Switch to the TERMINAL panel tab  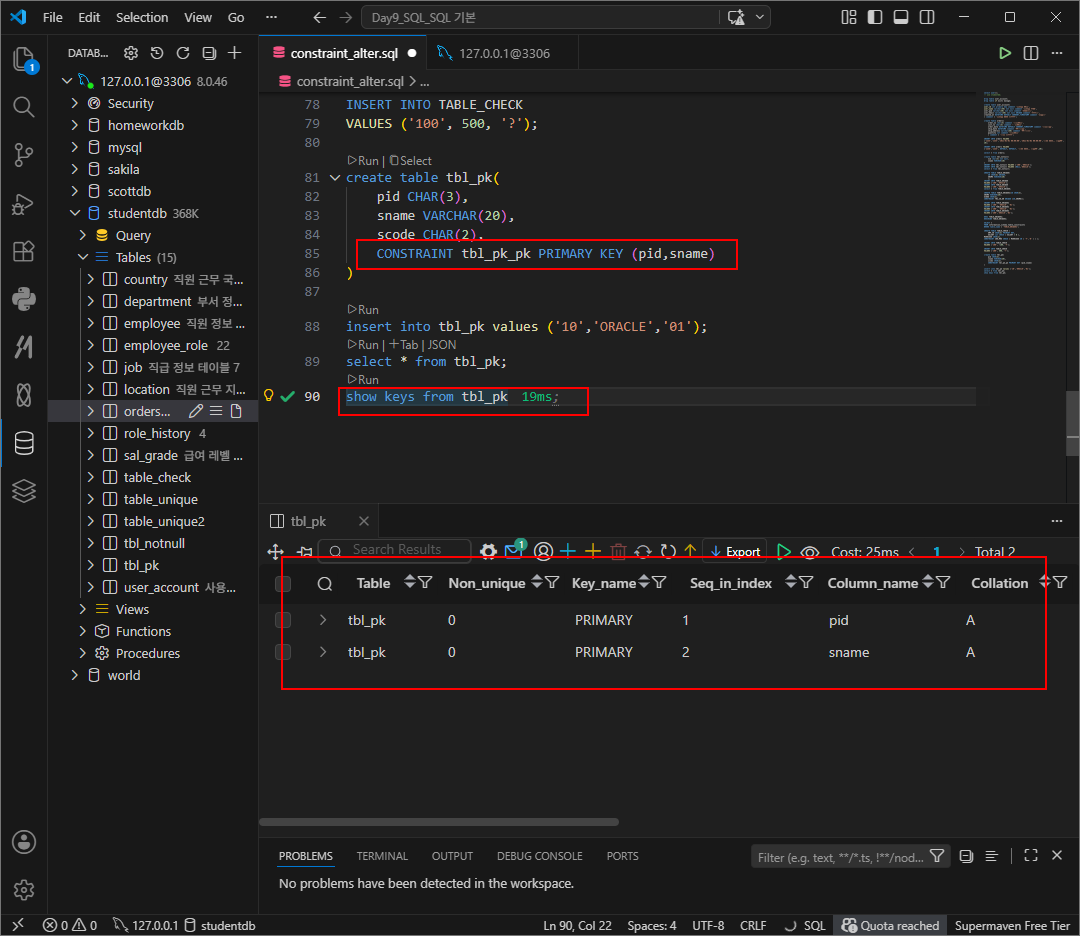pyautogui.click(x=382, y=856)
